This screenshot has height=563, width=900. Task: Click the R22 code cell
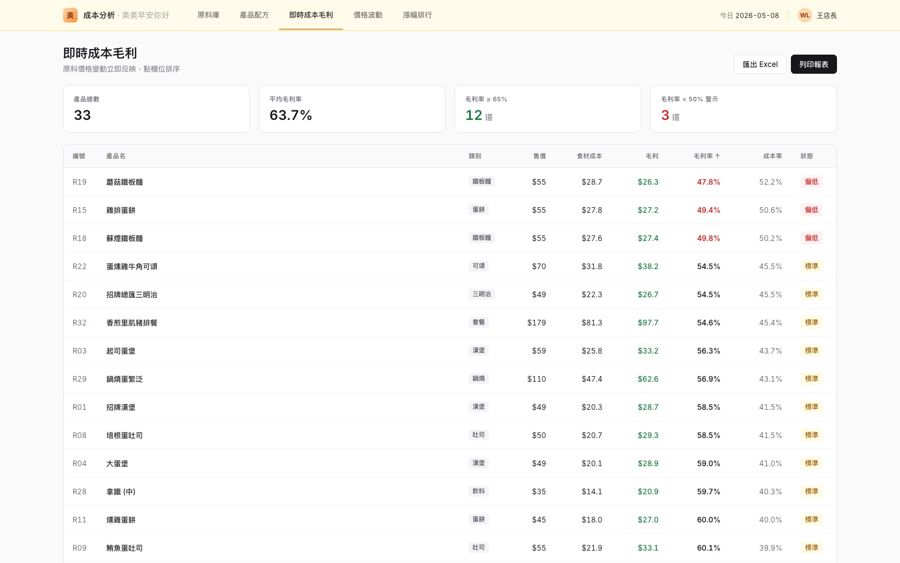click(79, 266)
